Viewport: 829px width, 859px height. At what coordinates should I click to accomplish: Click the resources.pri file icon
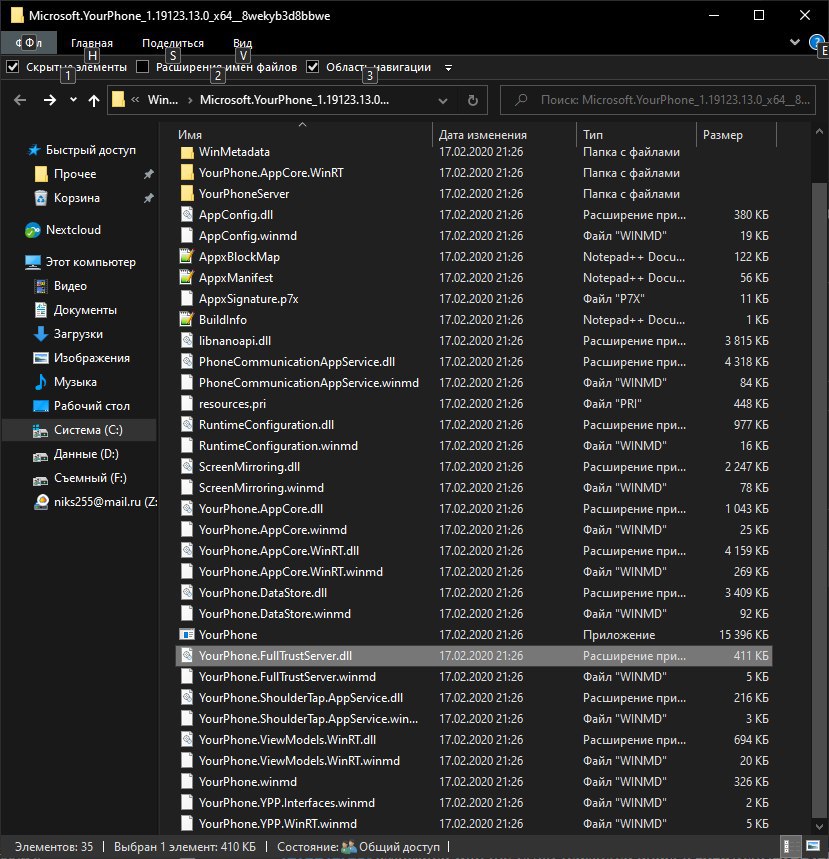187,404
